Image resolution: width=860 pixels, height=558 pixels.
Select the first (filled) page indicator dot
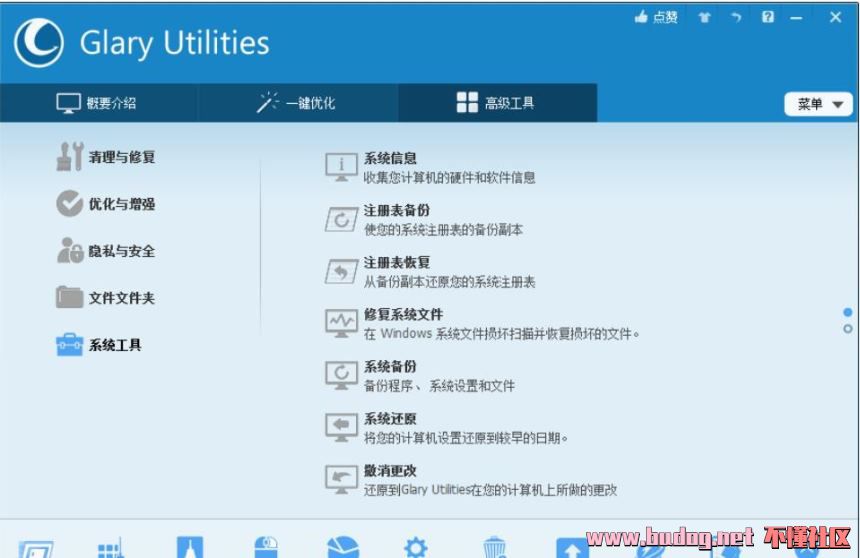pyautogui.click(x=848, y=312)
